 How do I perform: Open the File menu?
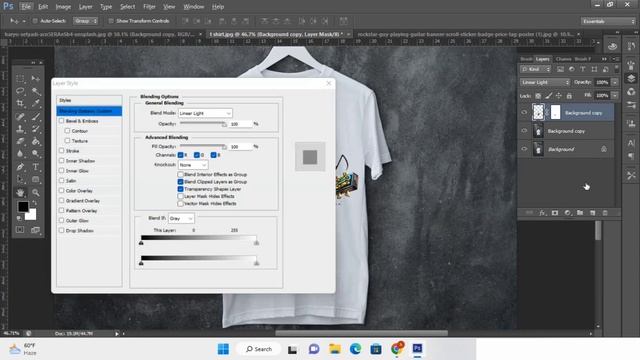pos(26,7)
